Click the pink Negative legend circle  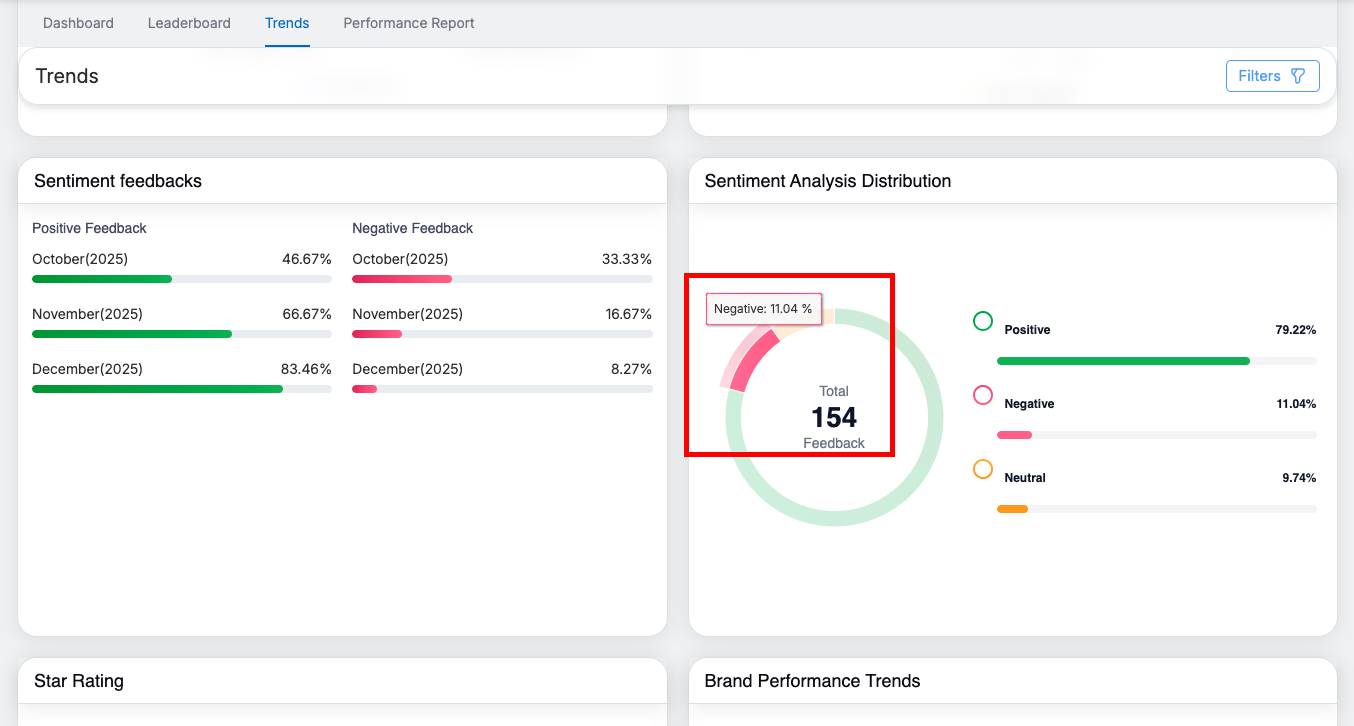click(983, 395)
